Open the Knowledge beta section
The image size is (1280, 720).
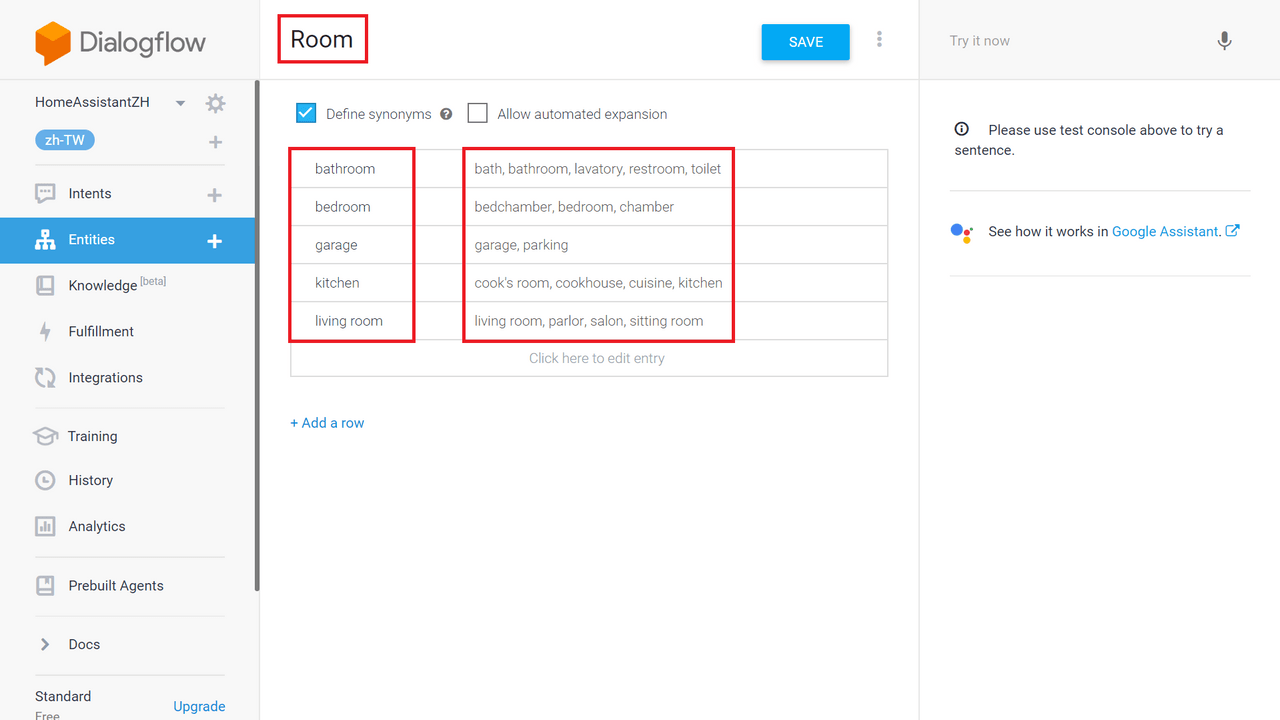117,285
